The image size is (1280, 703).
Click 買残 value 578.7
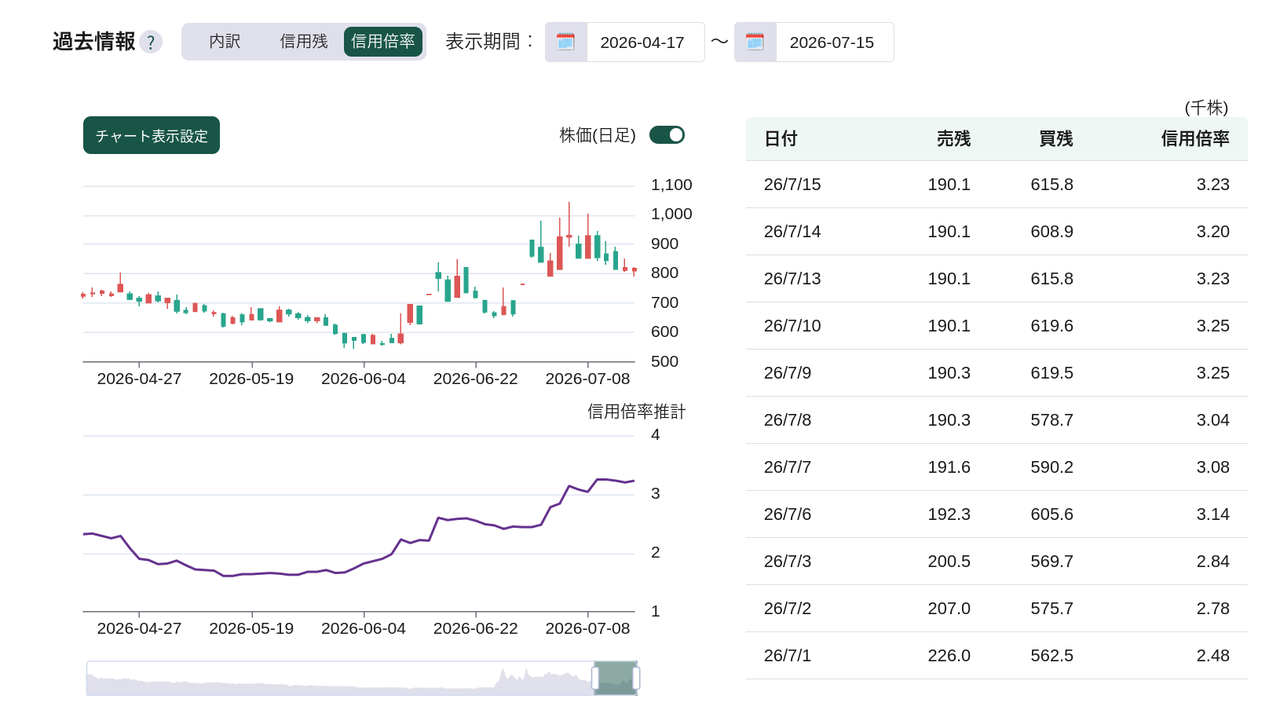(1052, 420)
